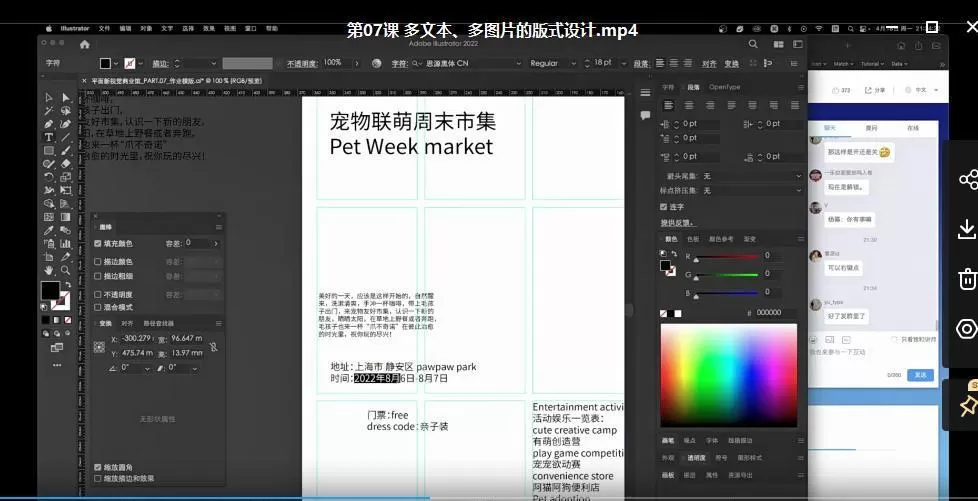This screenshot has height=501, width=978.
Task: Select the Curvature tool
Action: [65, 124]
